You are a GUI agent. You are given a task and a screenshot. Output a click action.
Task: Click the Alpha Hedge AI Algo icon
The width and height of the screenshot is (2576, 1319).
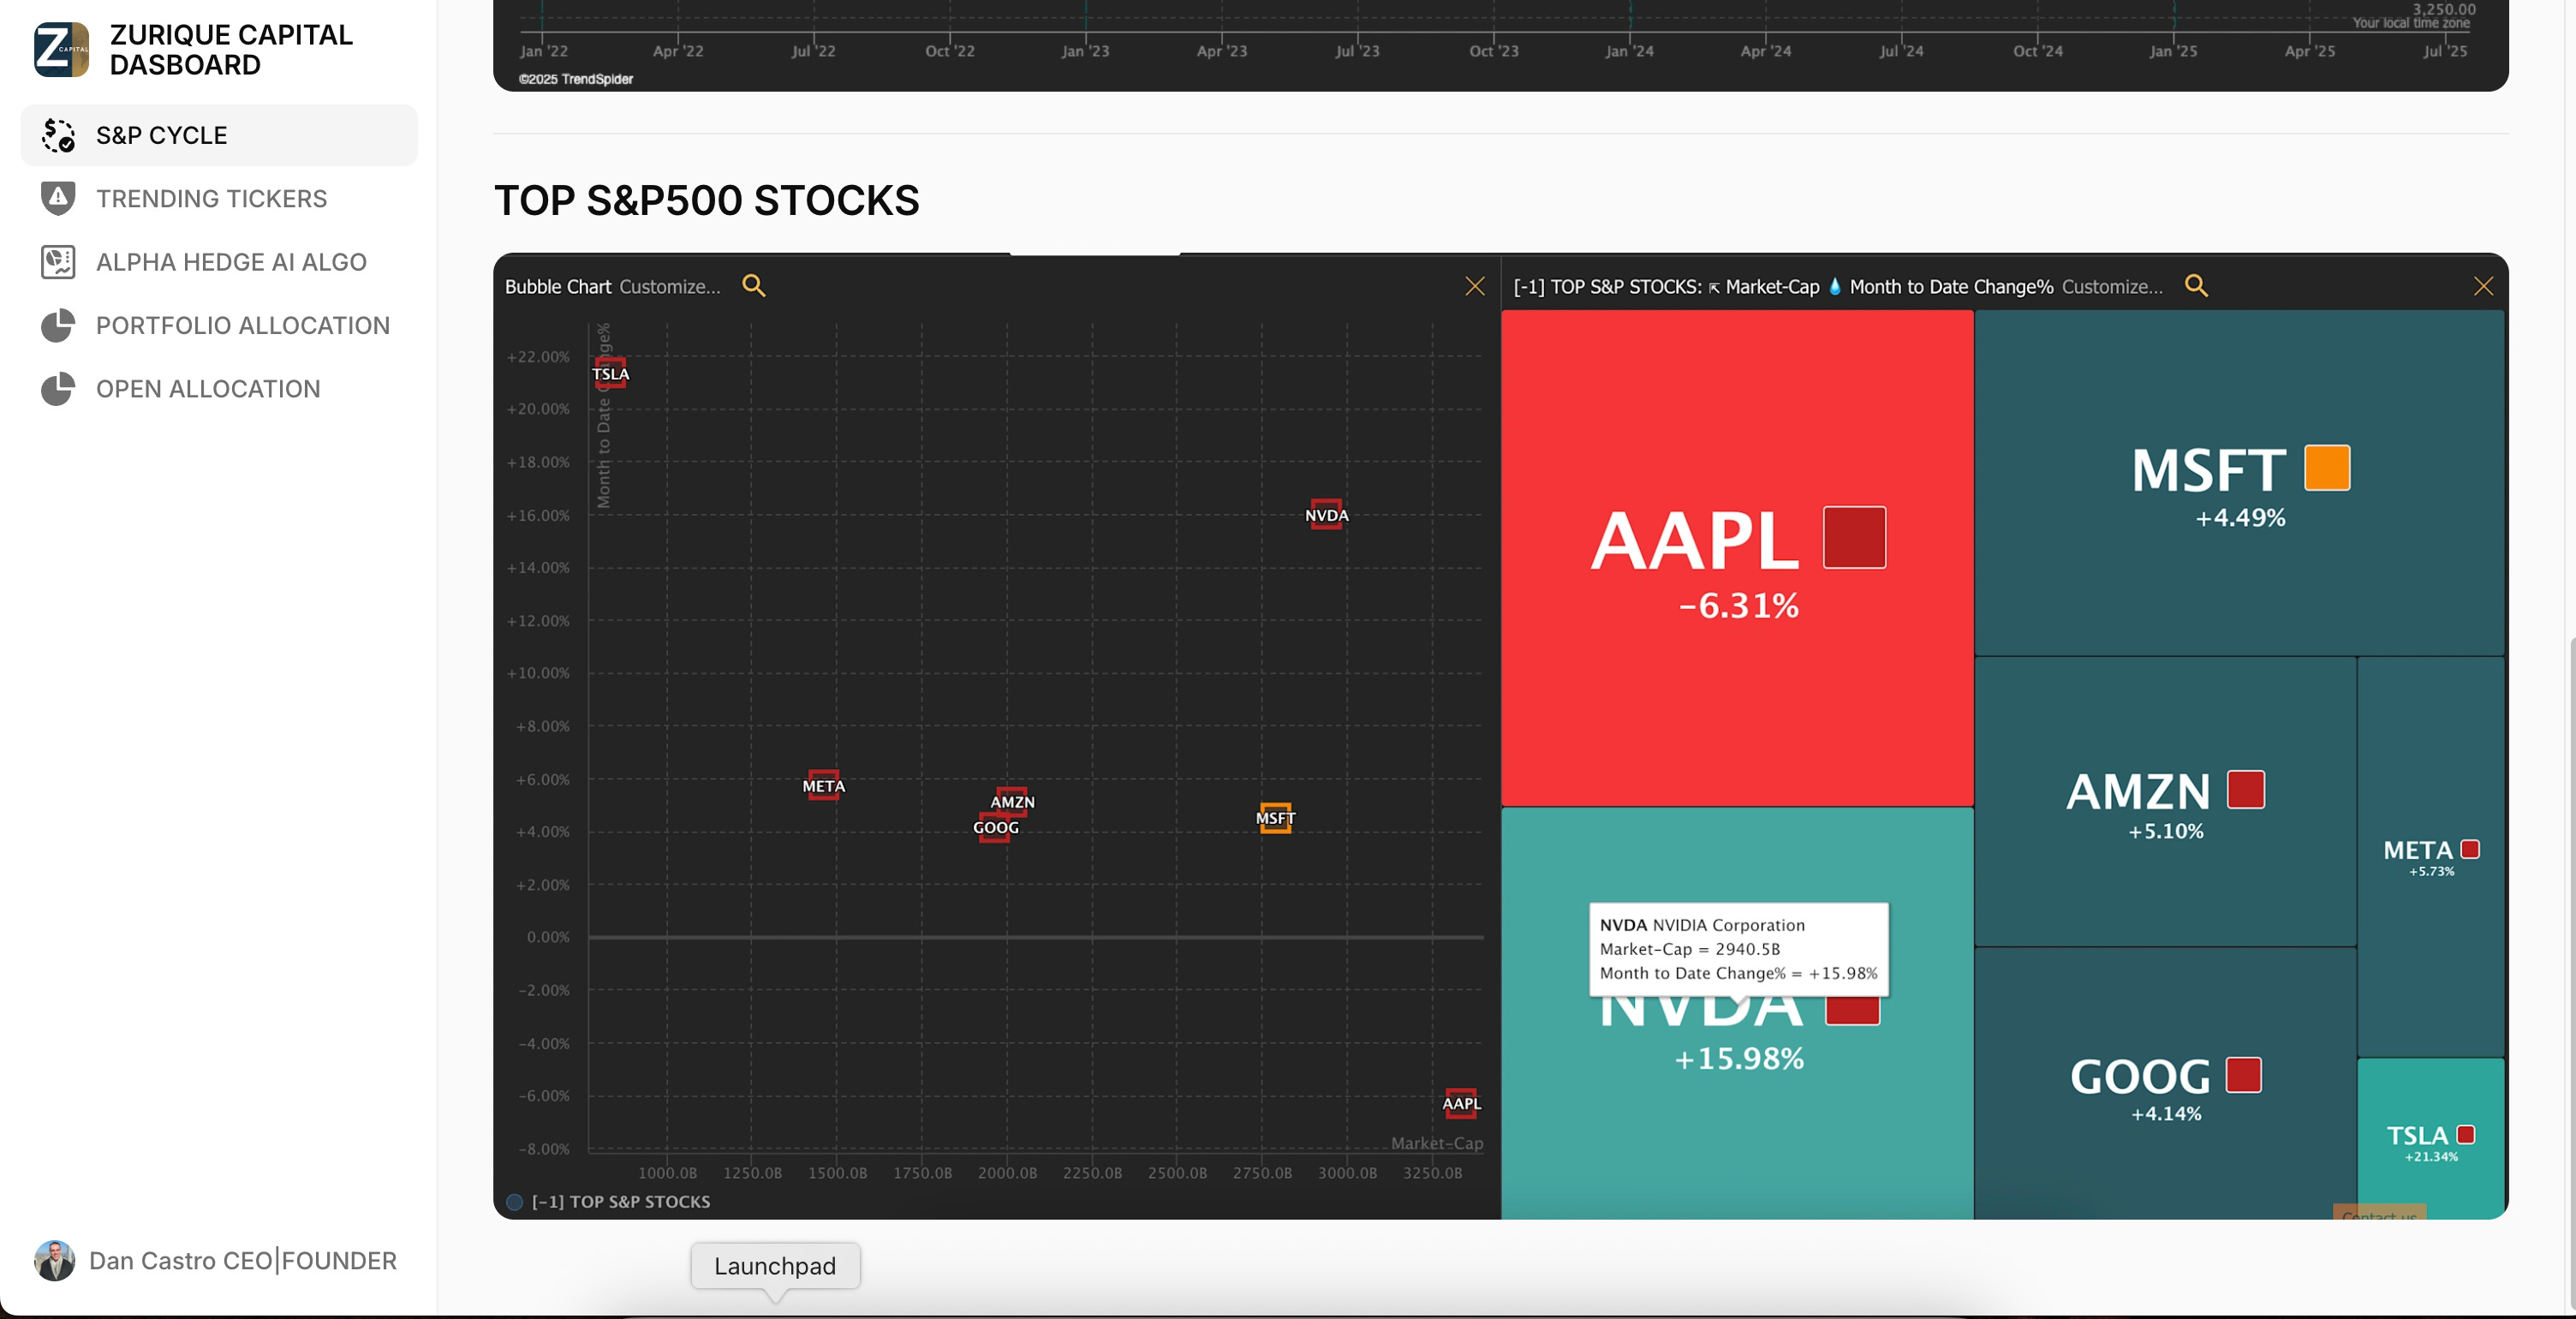[x=58, y=262]
